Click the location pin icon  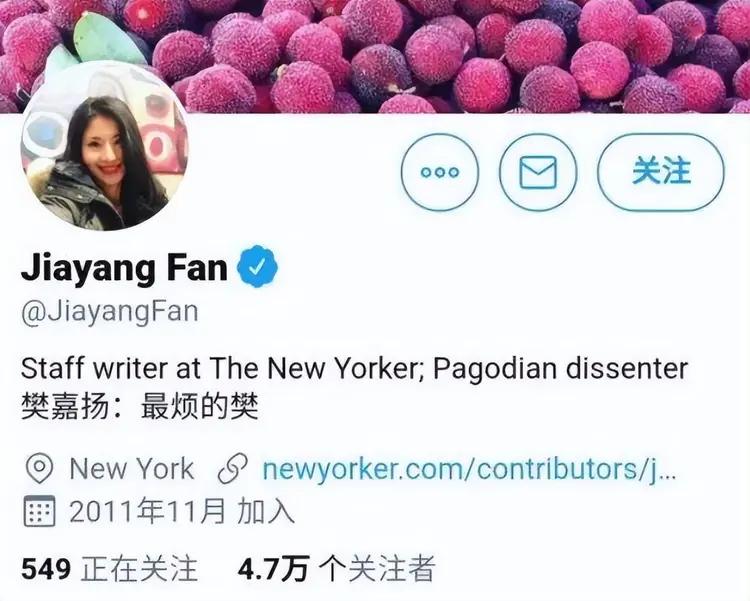(39, 468)
